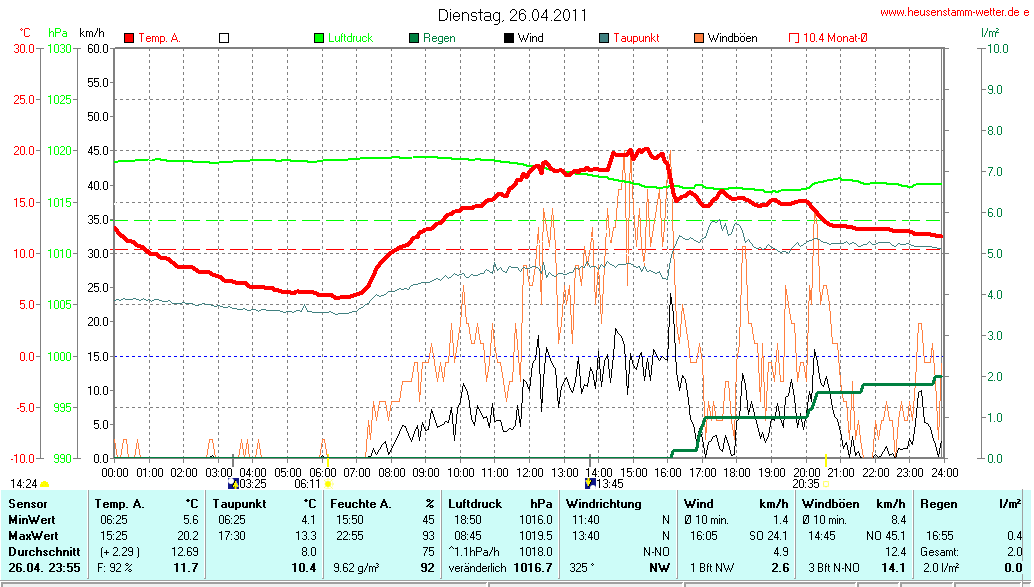Click the red Temp. A. legend swatch
Image resolution: width=1034 pixels, height=587 pixels.
click(129, 38)
